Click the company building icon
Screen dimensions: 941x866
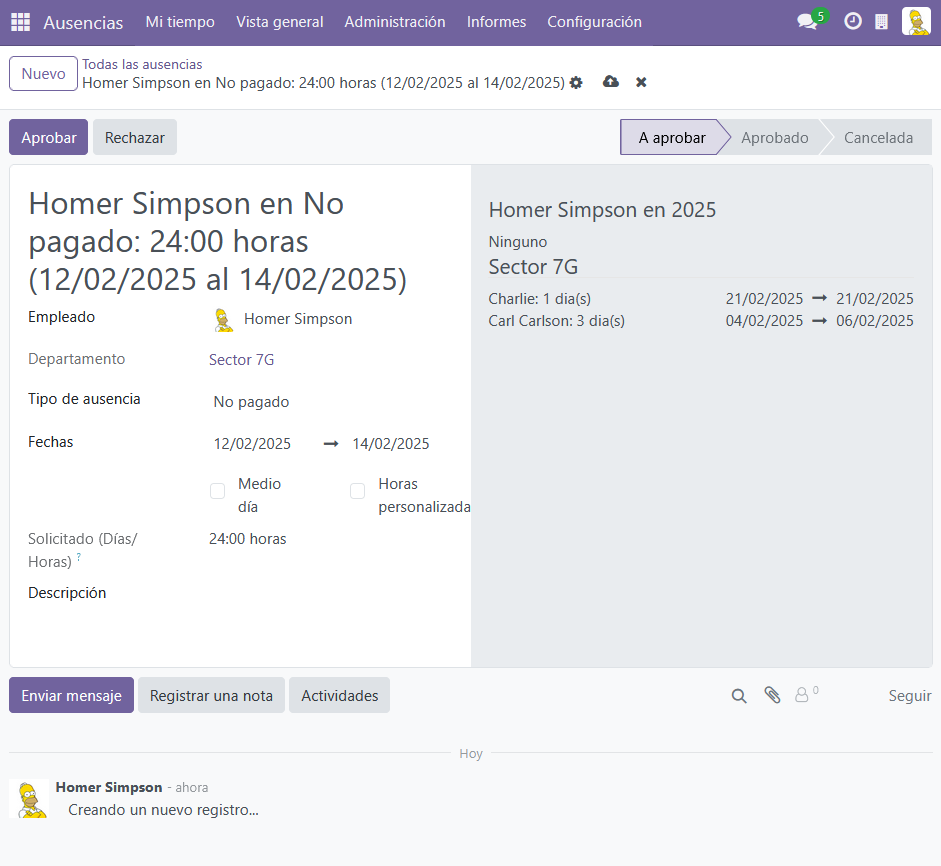pos(881,22)
